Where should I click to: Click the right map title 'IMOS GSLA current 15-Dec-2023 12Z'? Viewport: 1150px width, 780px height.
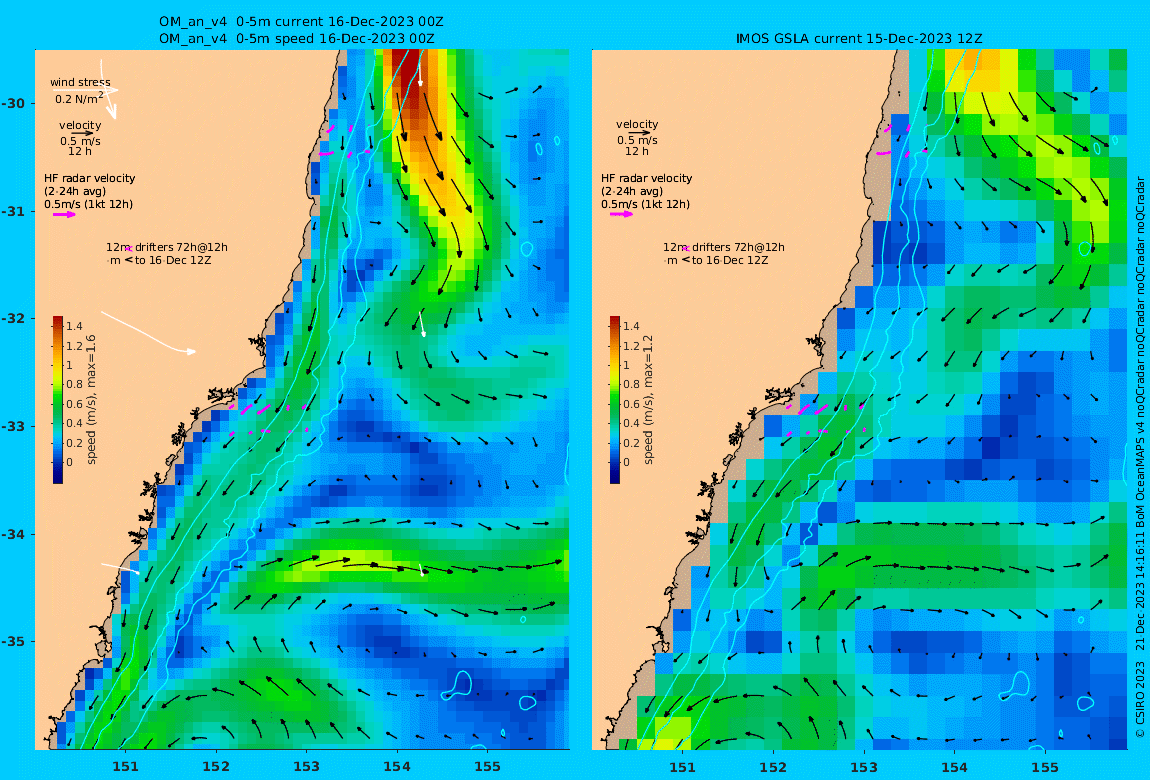tap(859, 38)
